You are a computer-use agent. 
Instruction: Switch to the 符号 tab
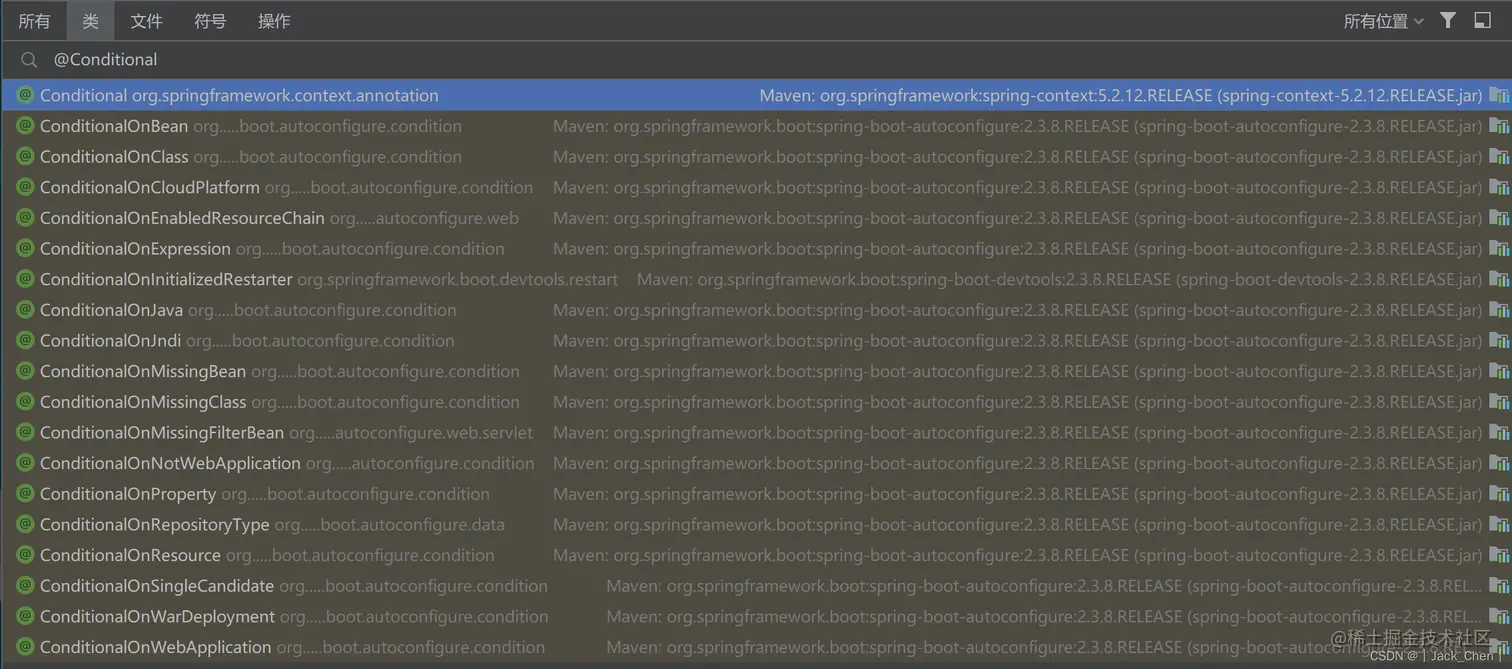point(210,21)
